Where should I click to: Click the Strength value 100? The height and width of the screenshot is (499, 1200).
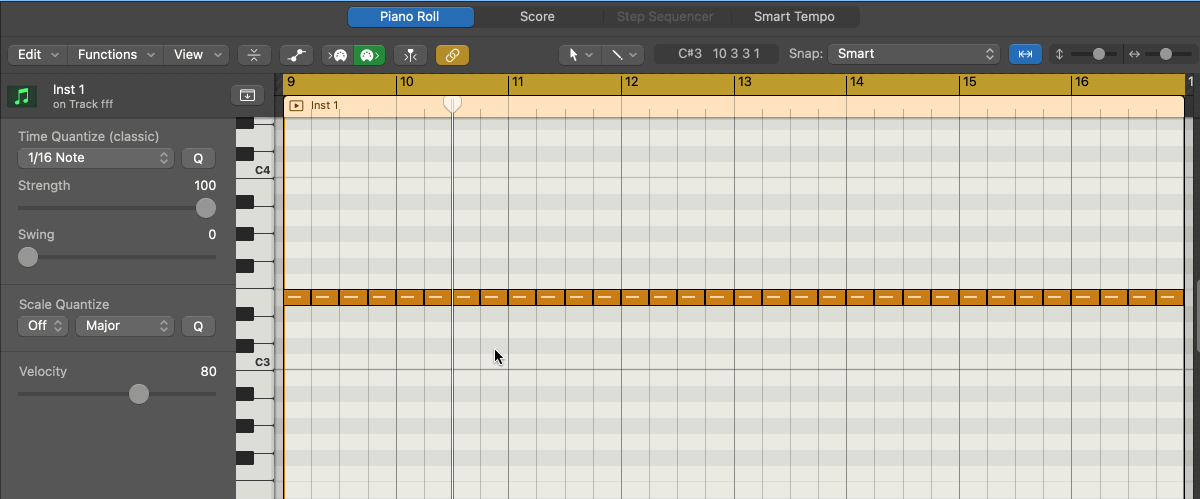click(x=205, y=186)
